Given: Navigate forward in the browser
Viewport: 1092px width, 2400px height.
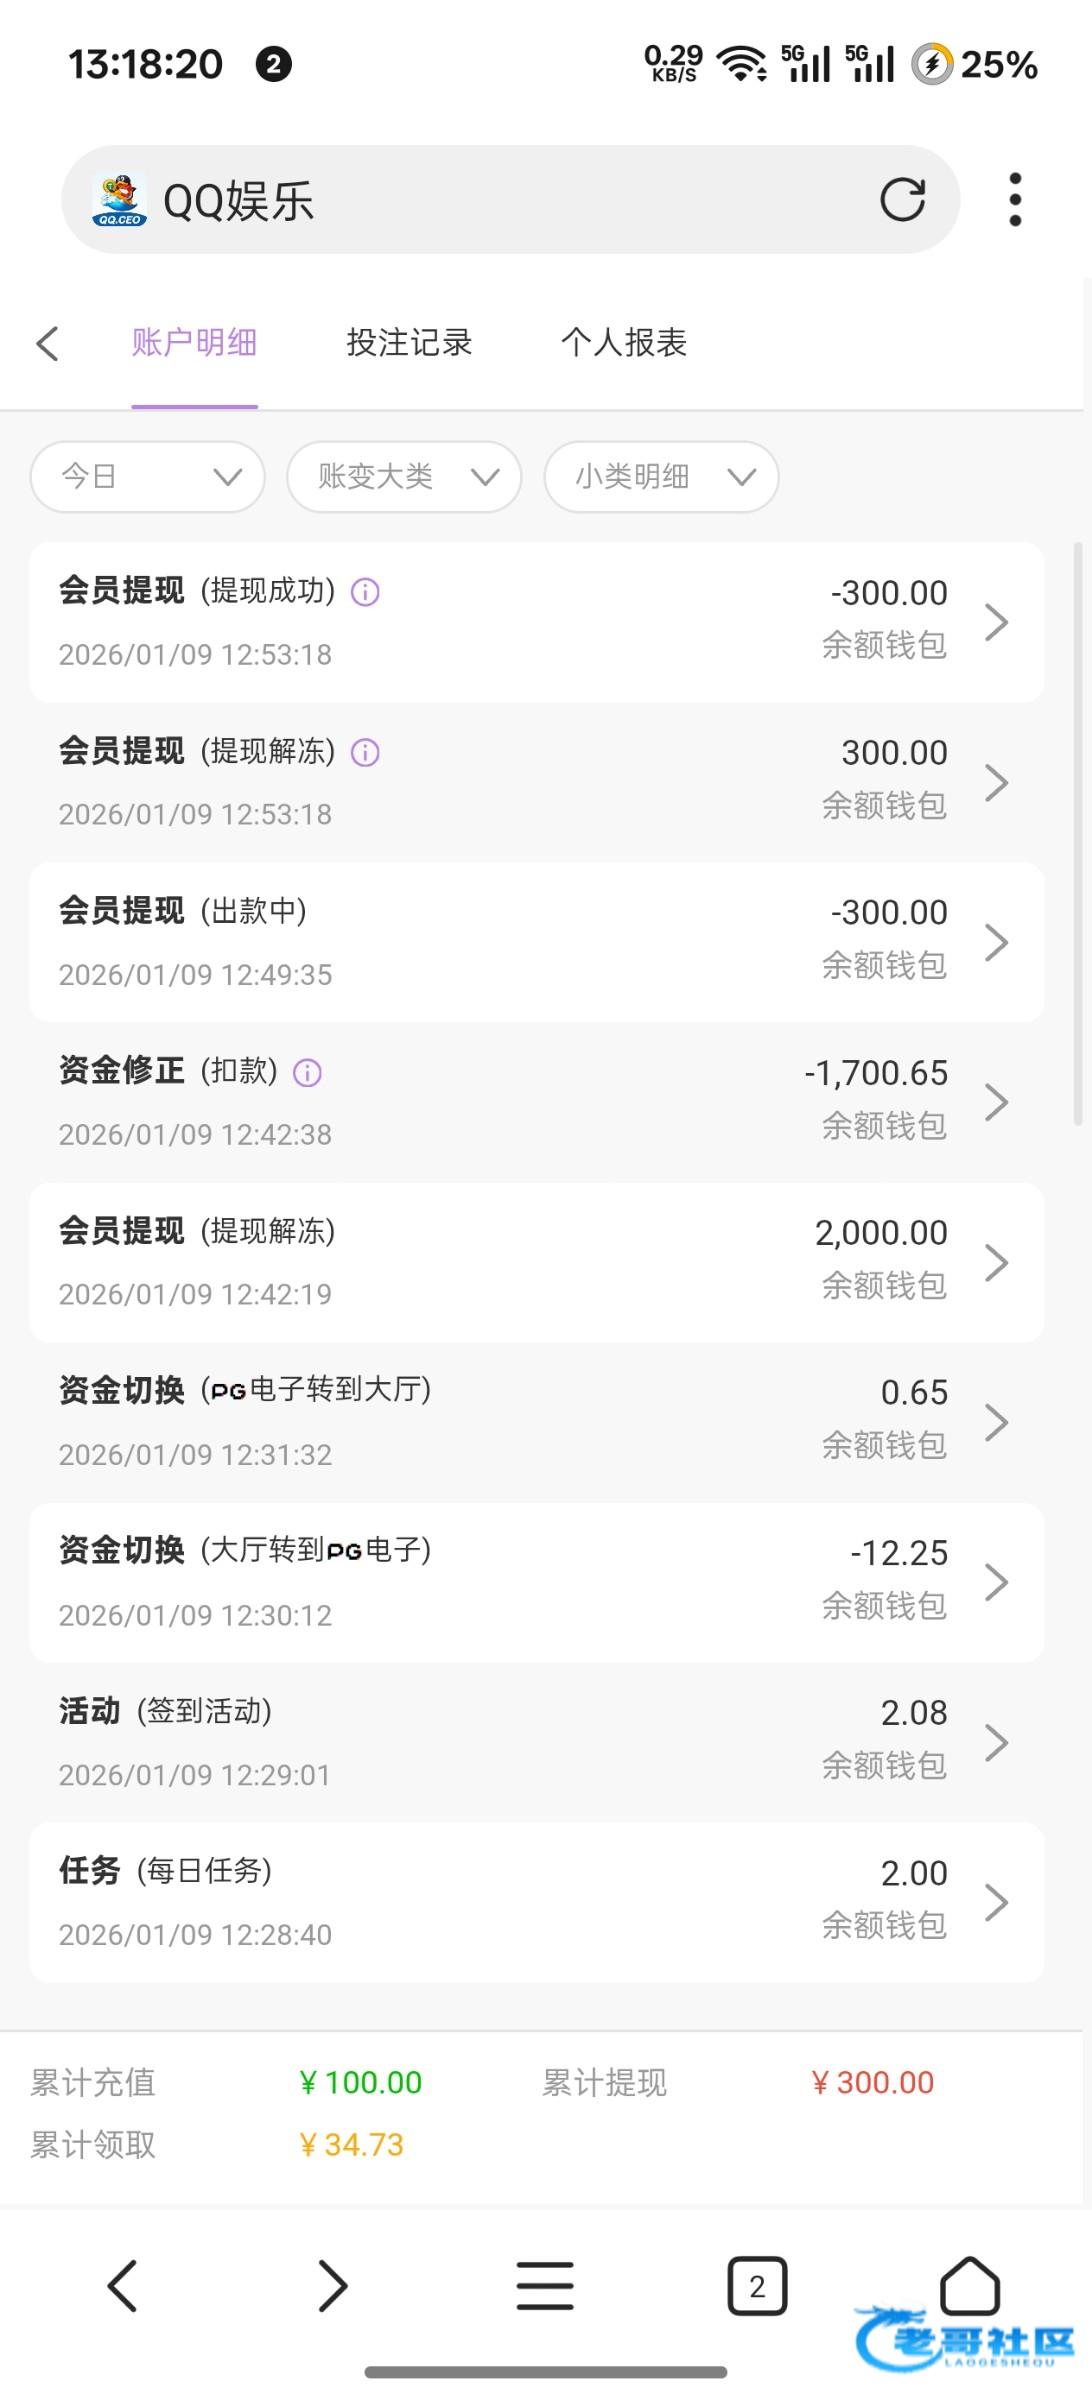Looking at the screenshot, I should 332,2286.
